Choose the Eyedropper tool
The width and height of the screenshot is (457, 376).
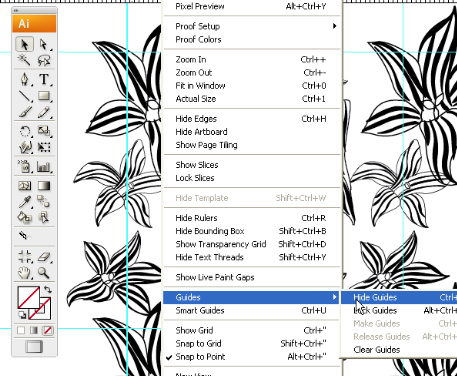tap(24, 201)
